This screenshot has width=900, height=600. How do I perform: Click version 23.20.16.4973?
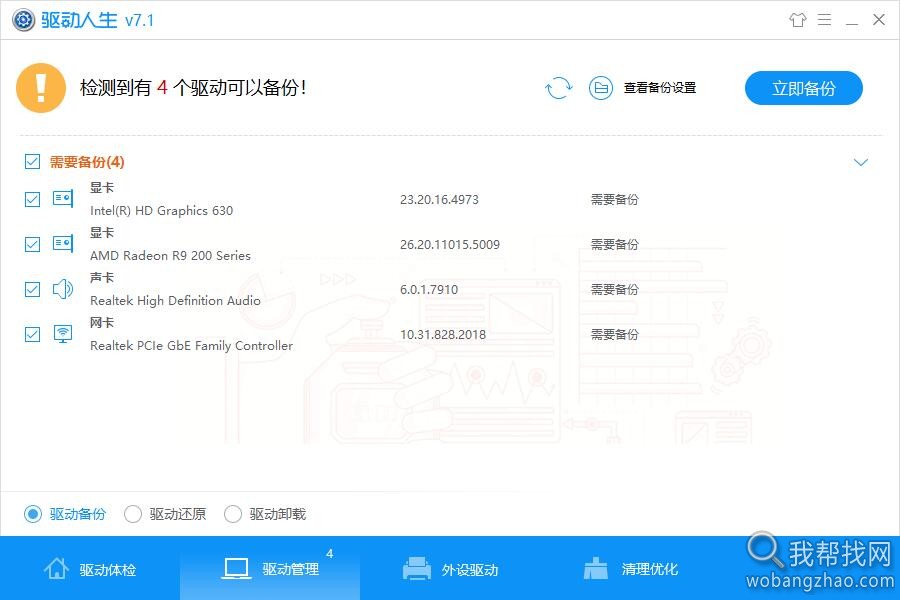point(439,199)
